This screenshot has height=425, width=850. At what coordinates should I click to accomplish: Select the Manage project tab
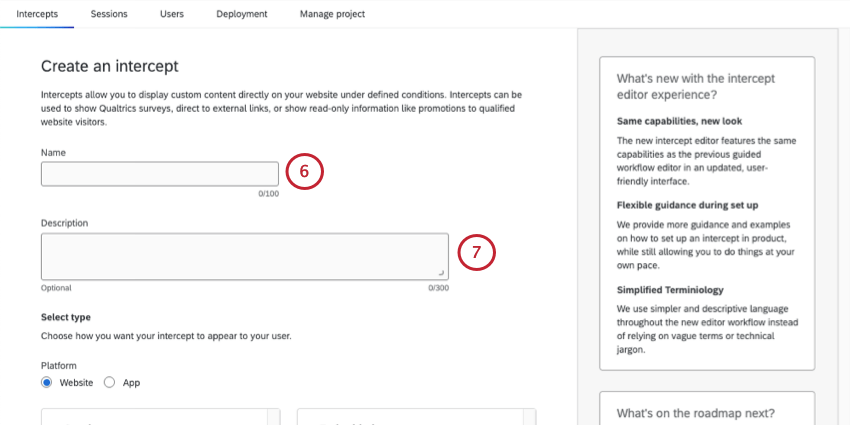coord(332,14)
